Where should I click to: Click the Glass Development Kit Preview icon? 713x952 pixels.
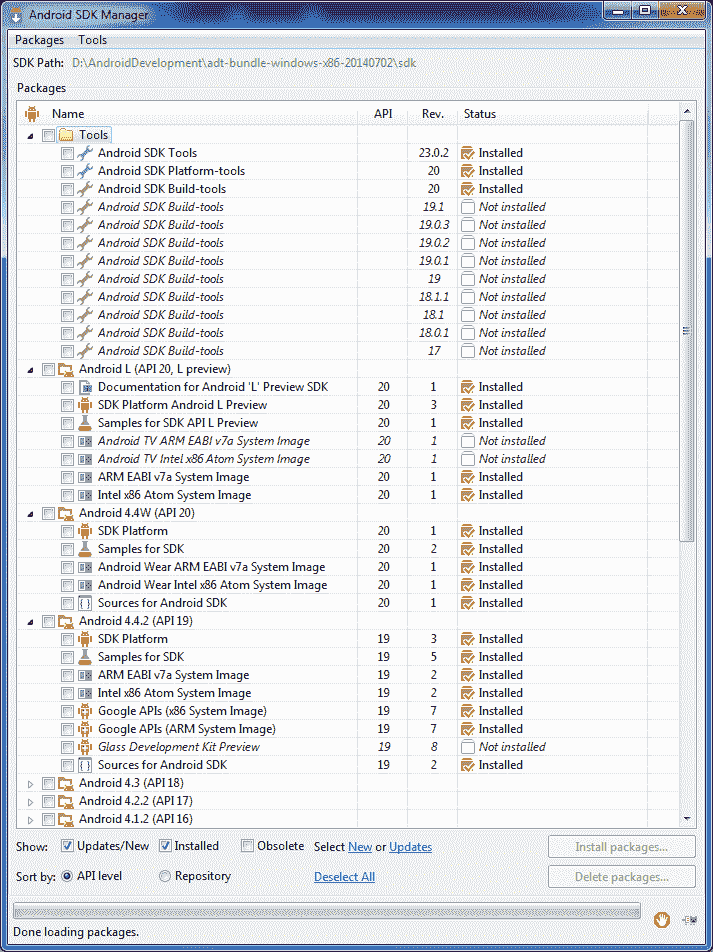point(85,747)
